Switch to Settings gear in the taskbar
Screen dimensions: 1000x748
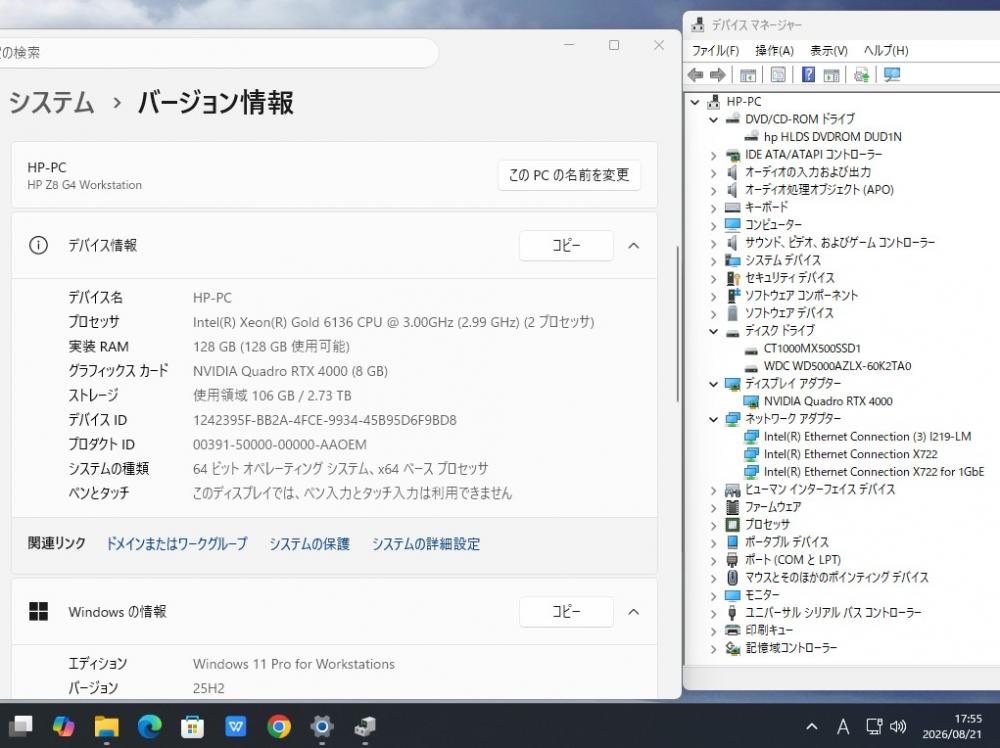[321, 726]
